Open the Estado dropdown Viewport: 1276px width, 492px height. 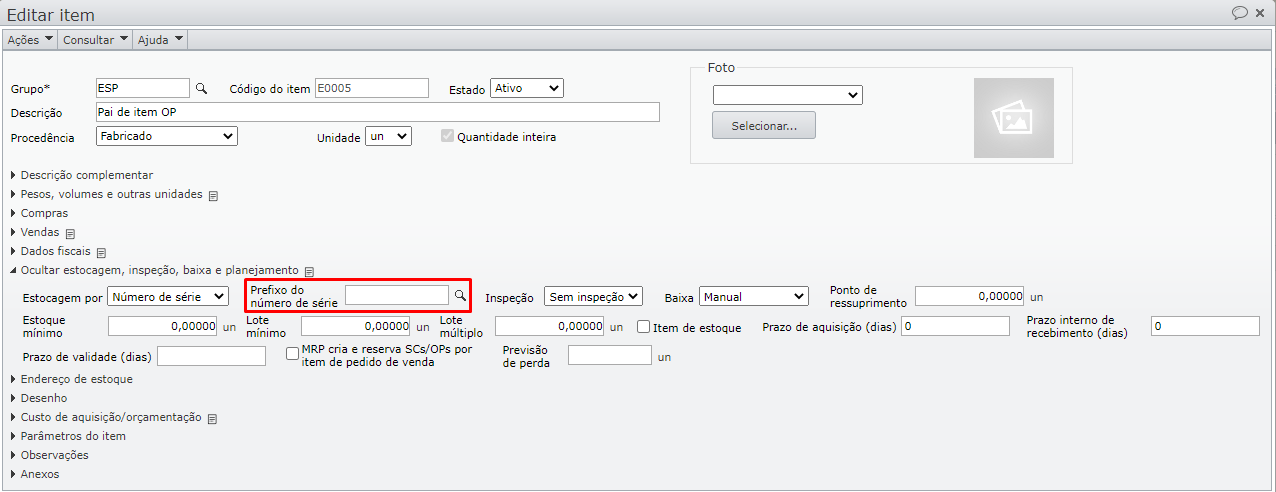click(x=527, y=88)
